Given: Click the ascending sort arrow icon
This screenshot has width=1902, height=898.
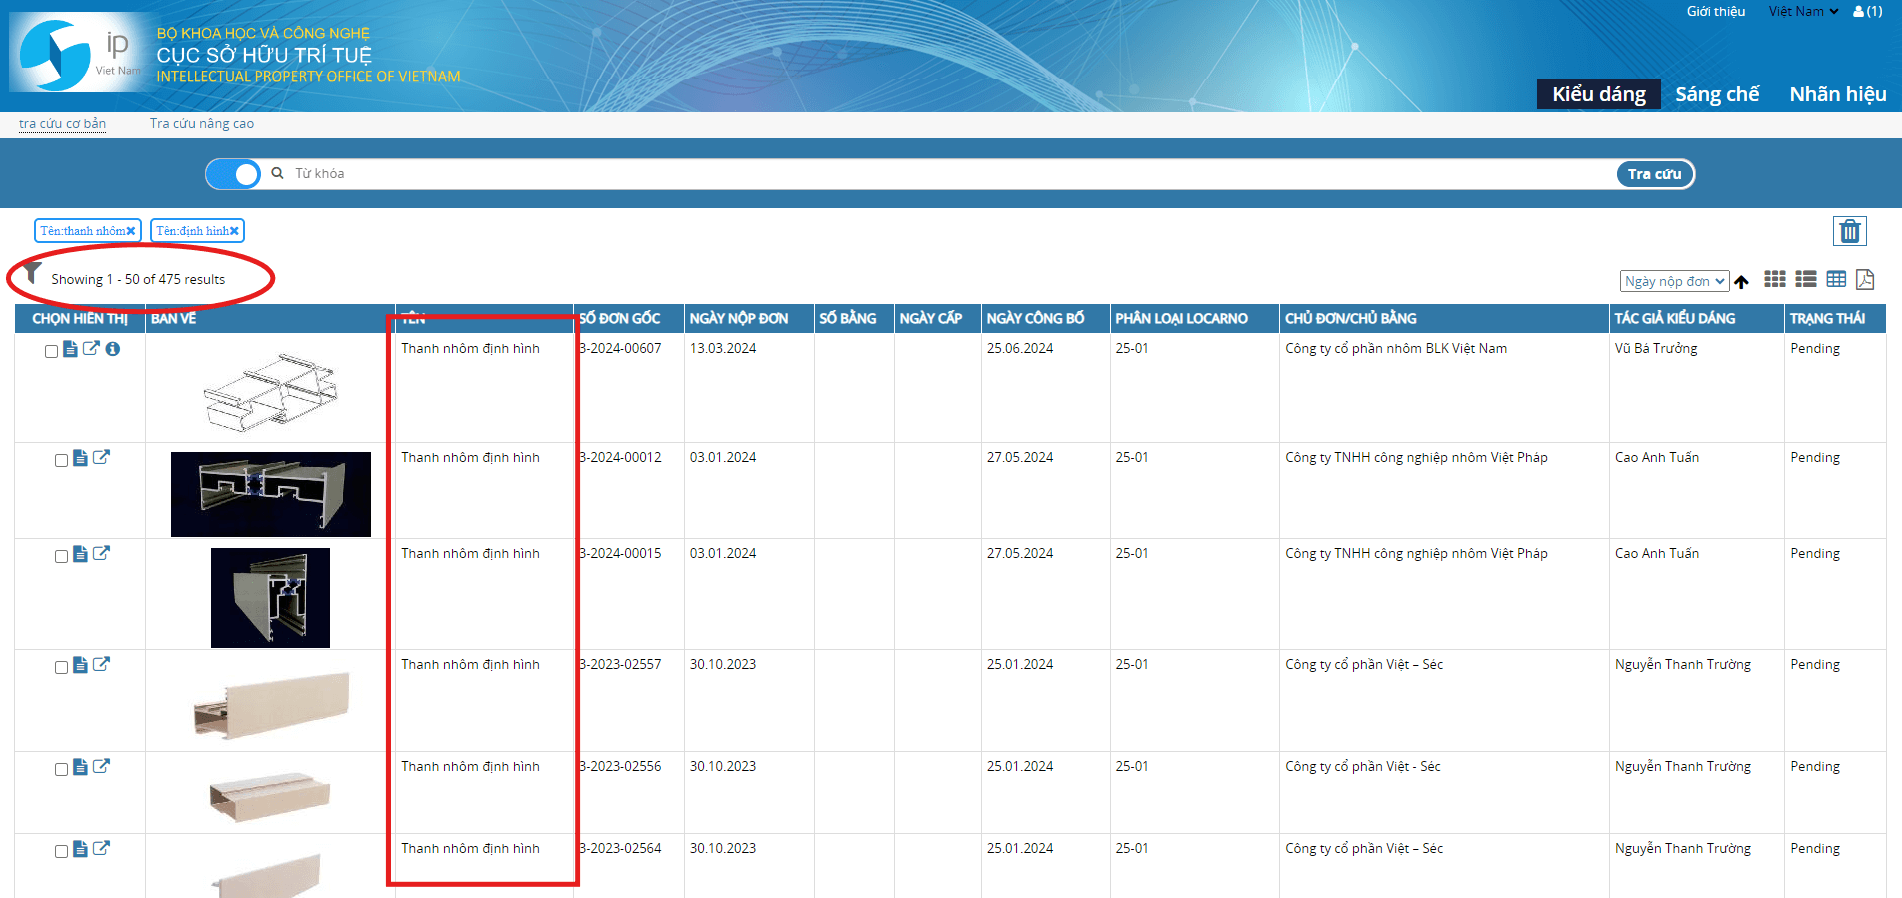Looking at the screenshot, I should coord(1741,282).
